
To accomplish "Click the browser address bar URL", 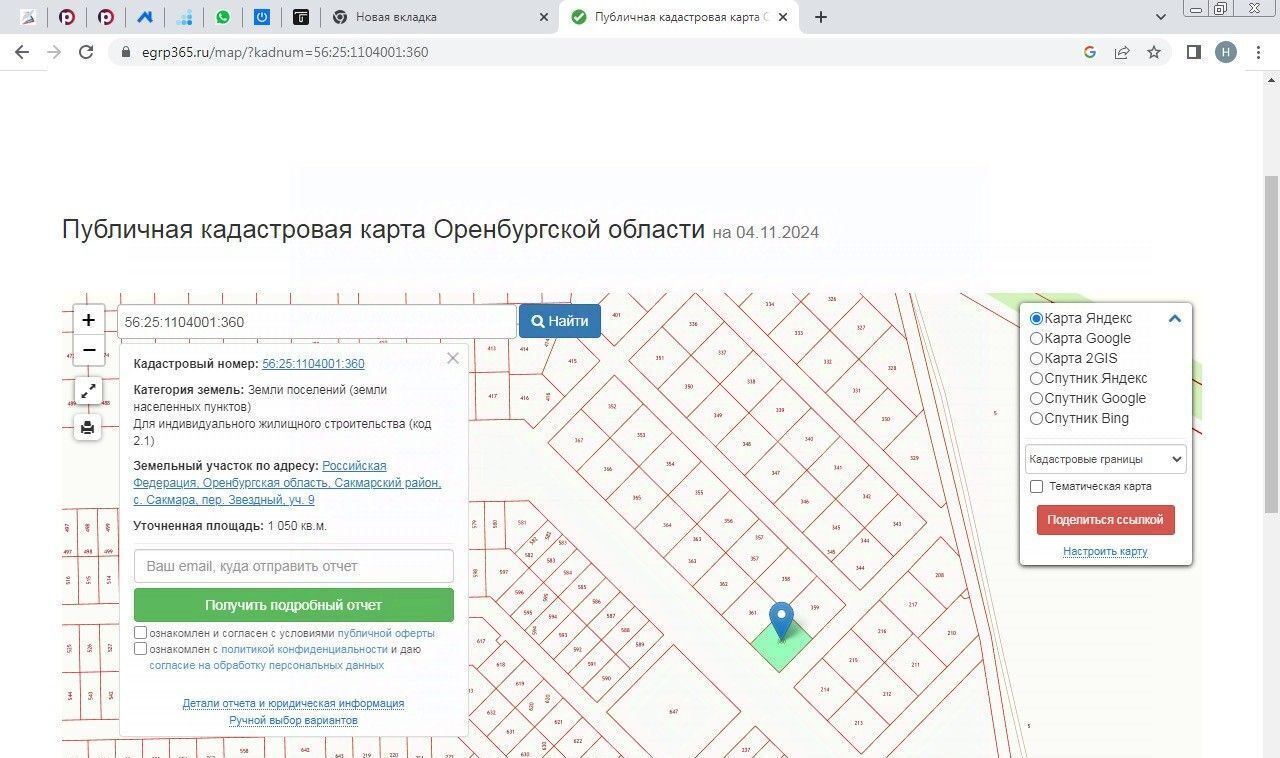I will click(x=285, y=52).
